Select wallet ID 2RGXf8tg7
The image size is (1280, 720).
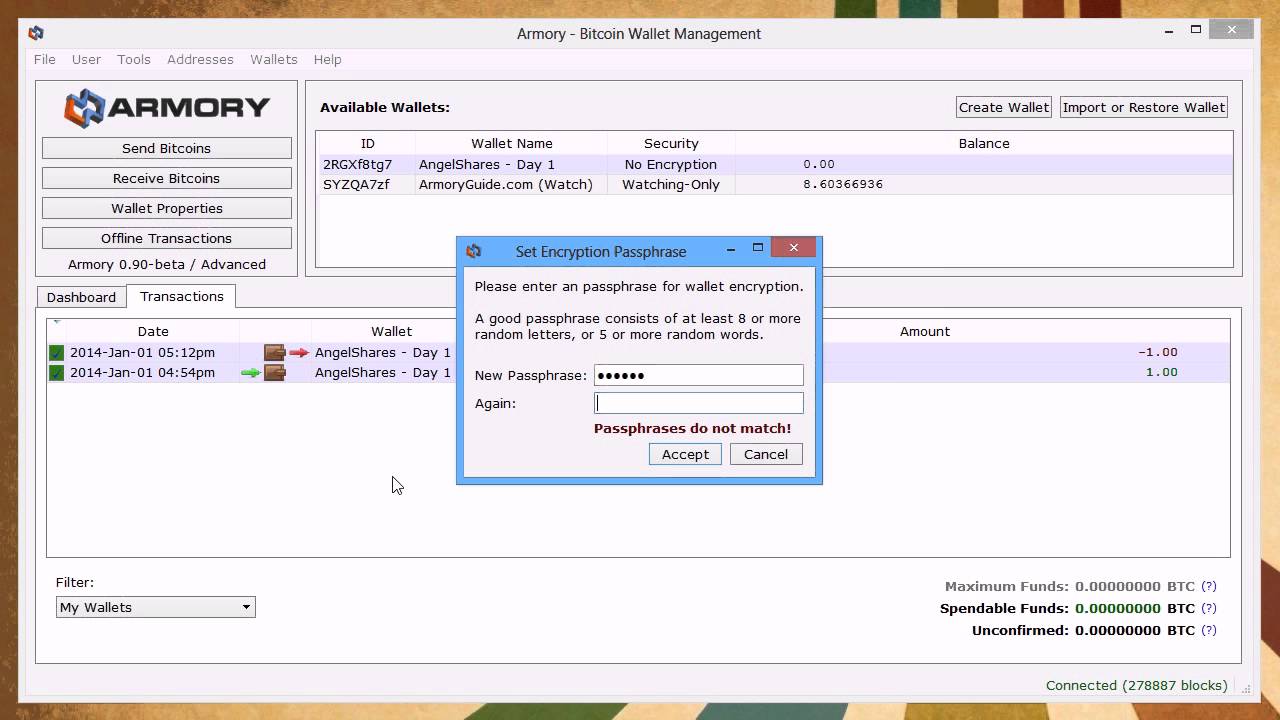[x=357, y=164]
